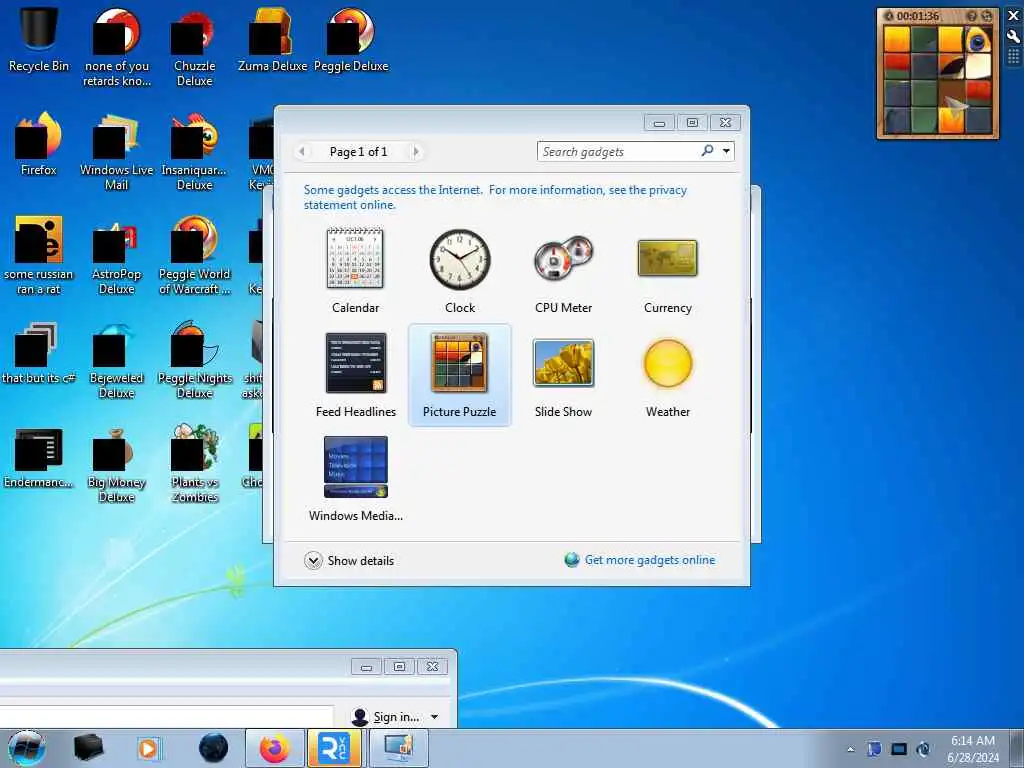Open the dark globe taskbar icon
Viewport: 1024px width, 768px height.
coord(213,748)
